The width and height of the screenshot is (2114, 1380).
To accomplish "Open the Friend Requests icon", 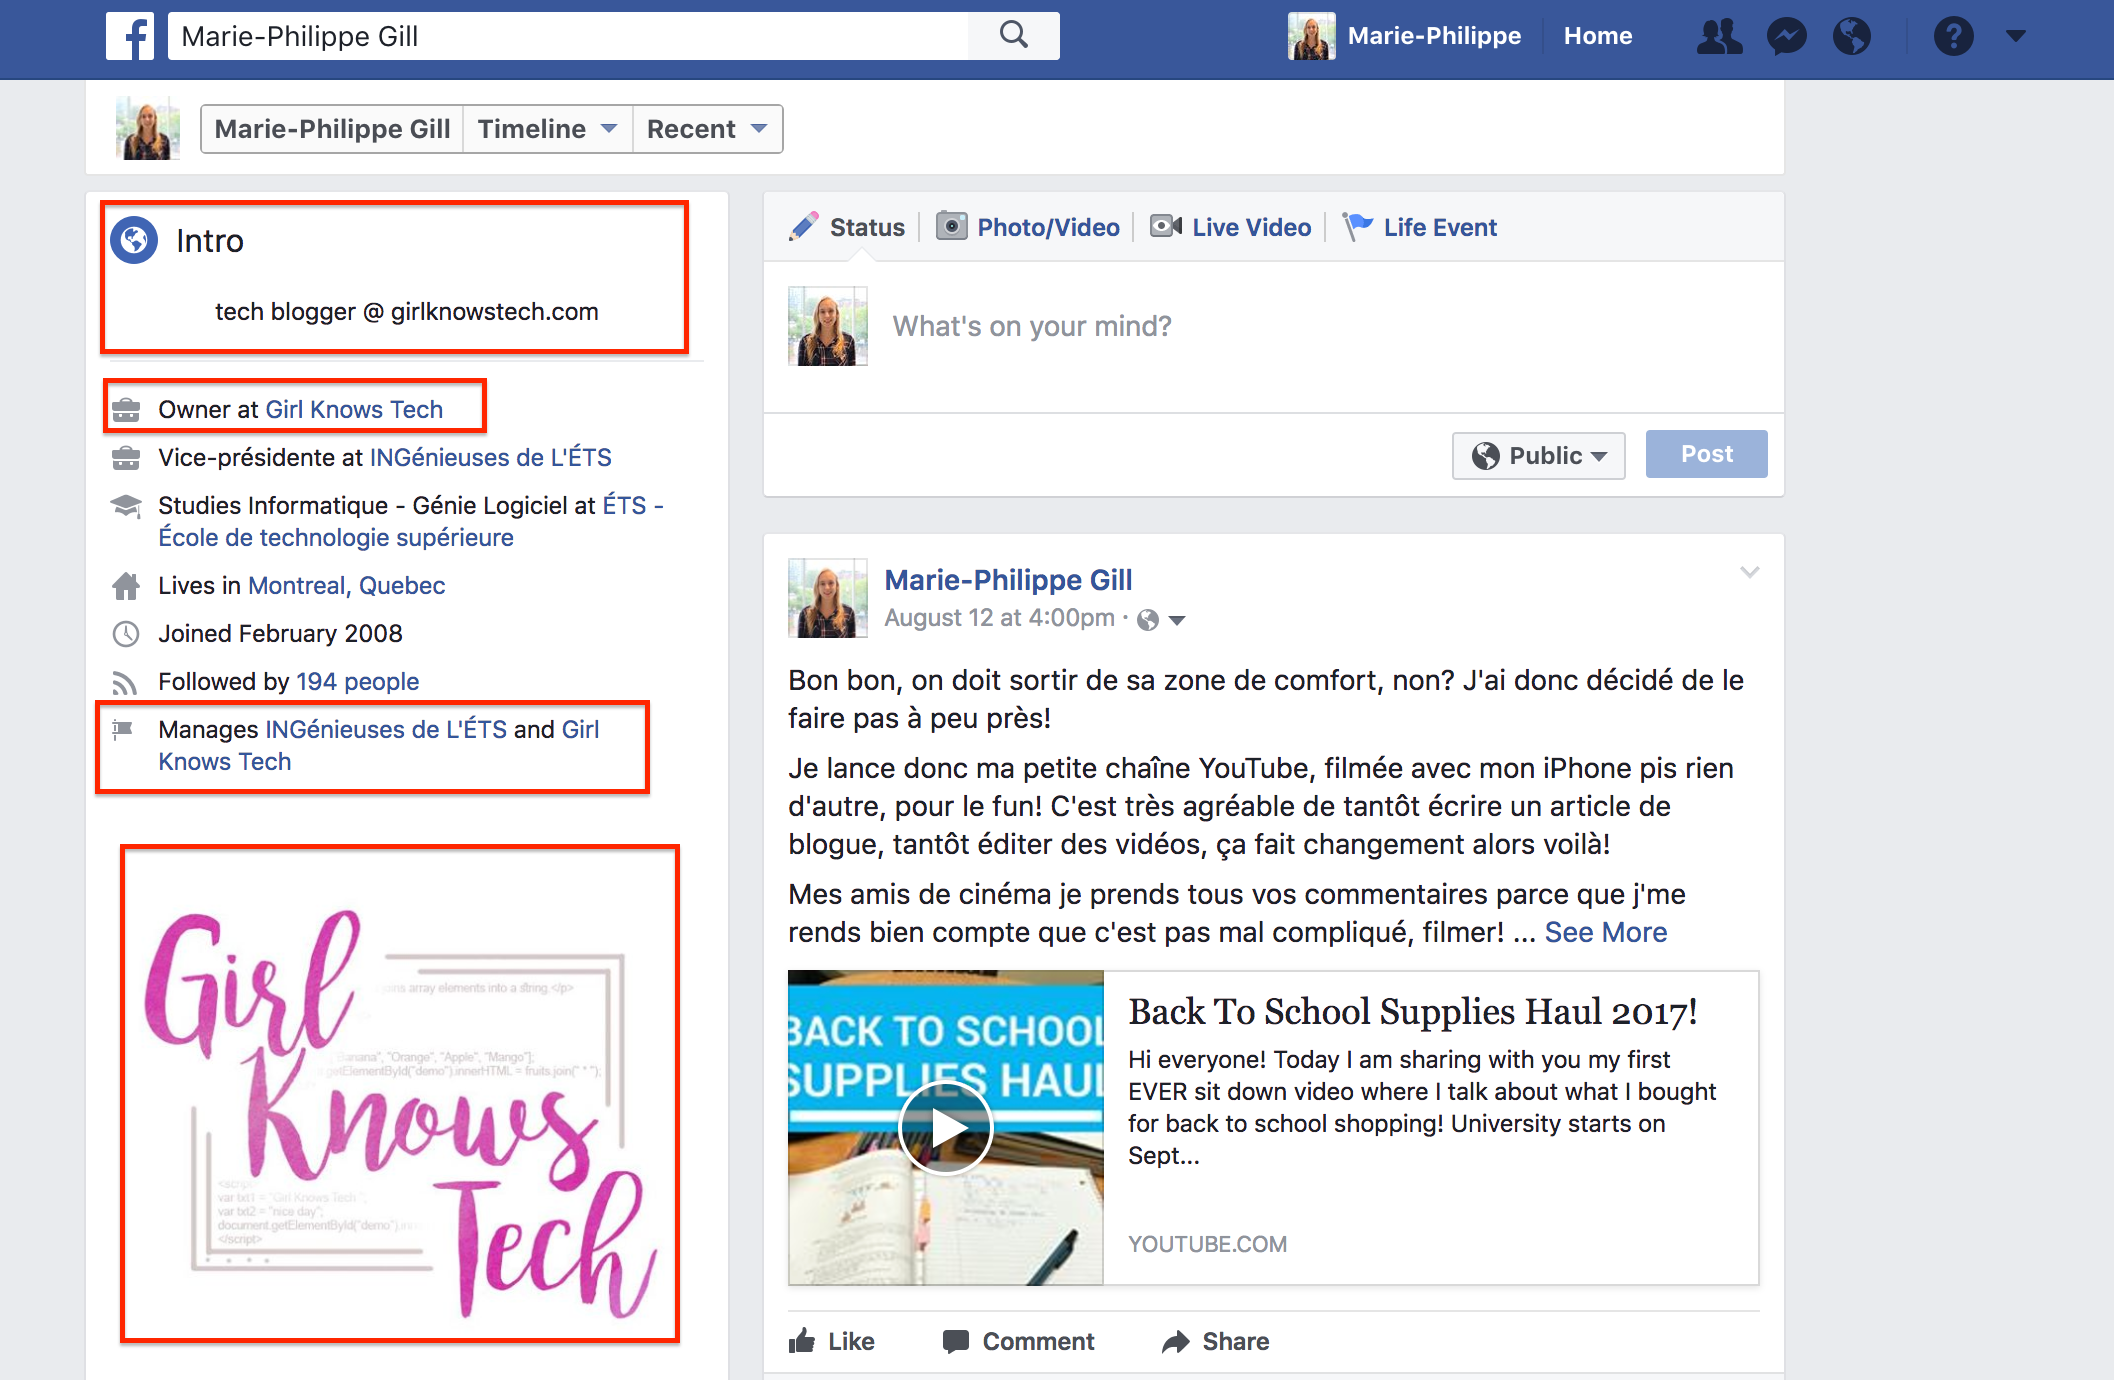I will [1719, 36].
